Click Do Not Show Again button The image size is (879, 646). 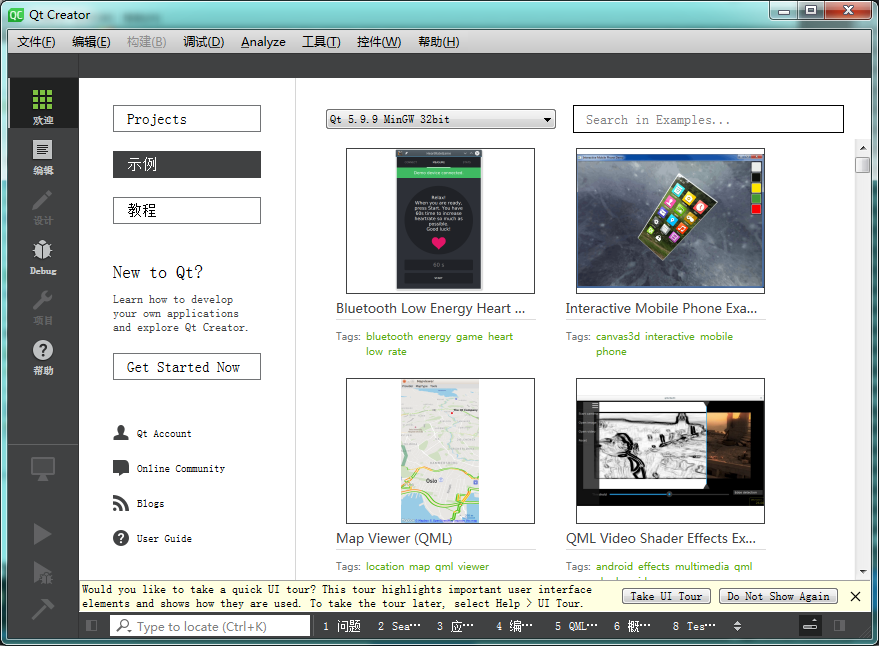tap(778, 596)
